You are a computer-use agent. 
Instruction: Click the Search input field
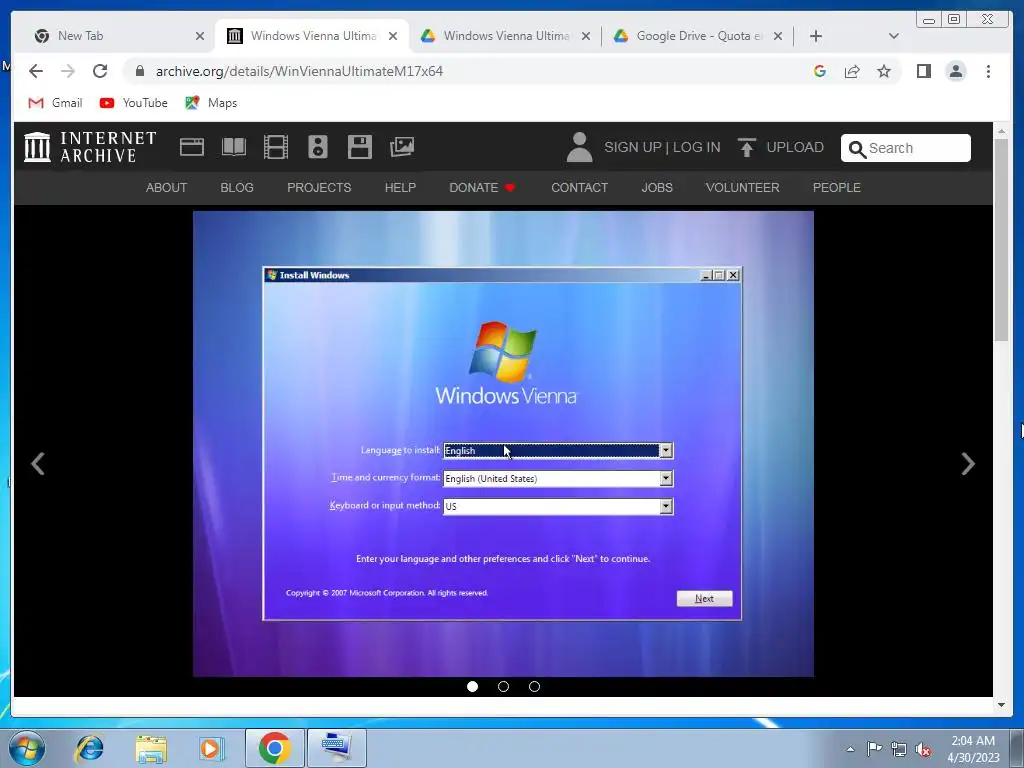[906, 148]
